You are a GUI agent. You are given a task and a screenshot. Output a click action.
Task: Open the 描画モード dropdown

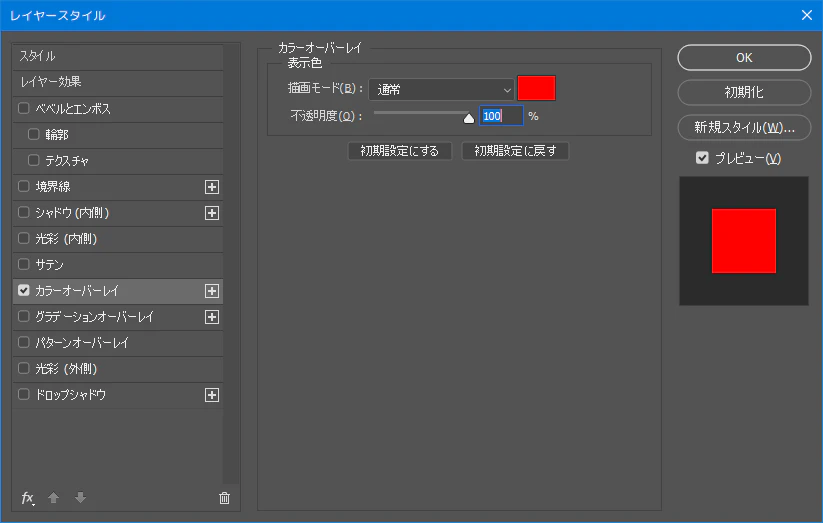441,90
